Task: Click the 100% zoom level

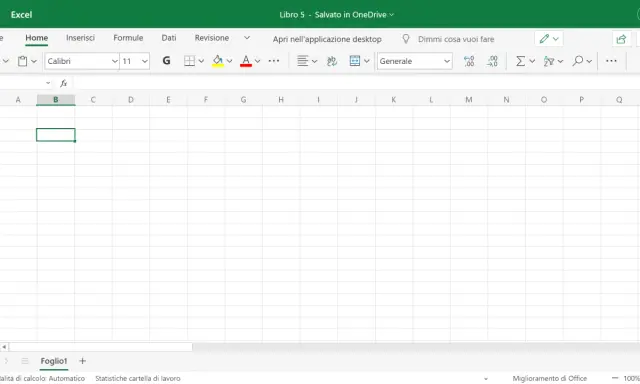Action: [631, 379]
